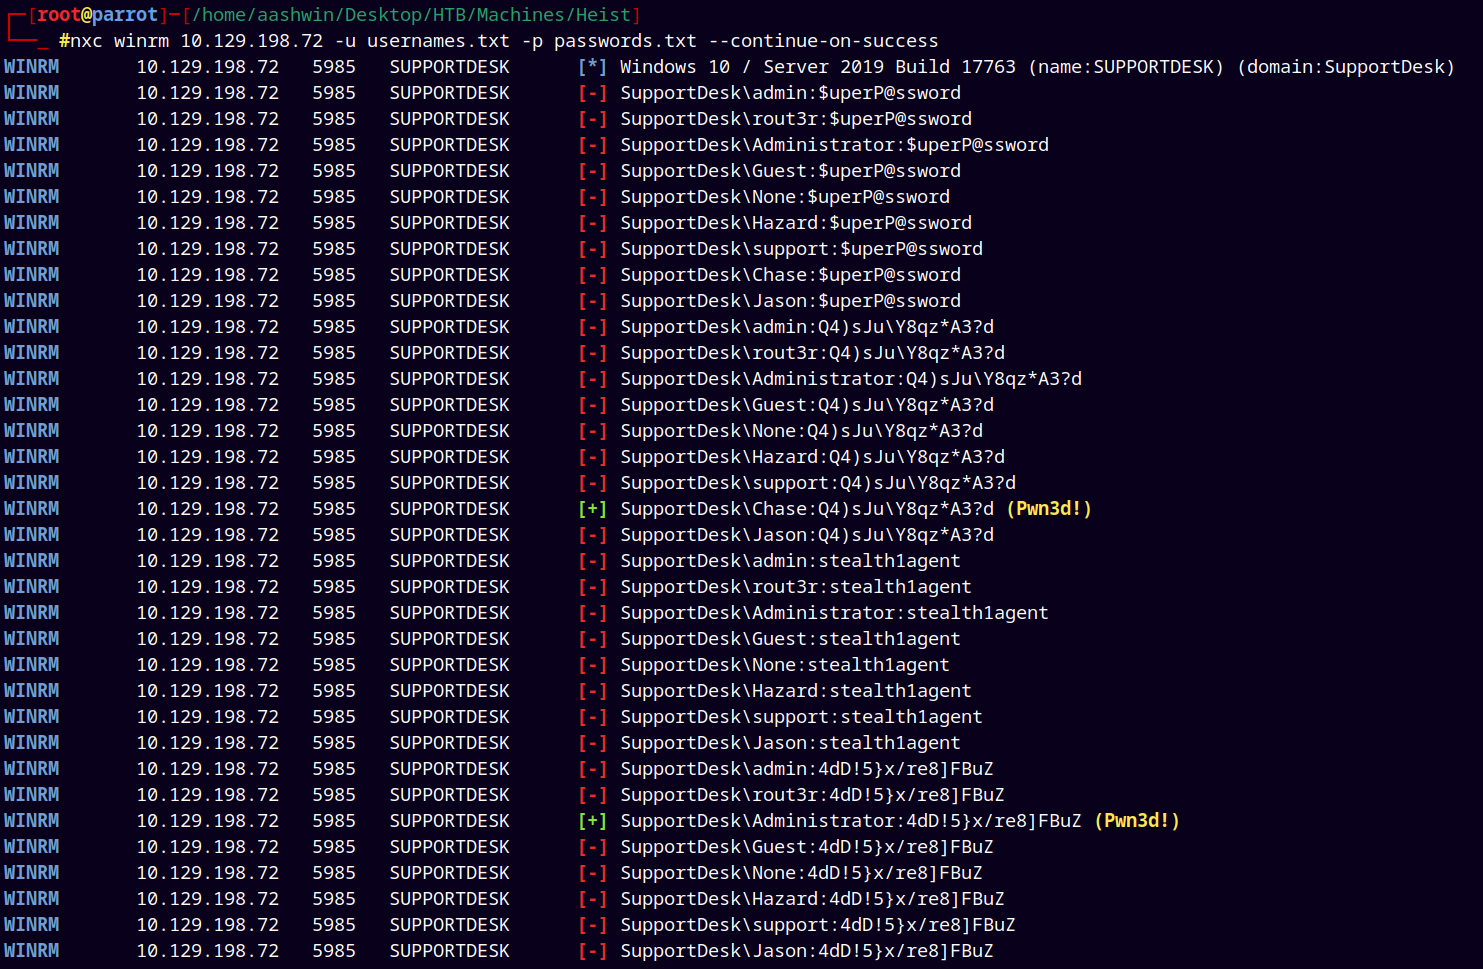Click the --continue-on-success flag
The height and width of the screenshot is (969, 1483).
pyautogui.click(x=823, y=41)
